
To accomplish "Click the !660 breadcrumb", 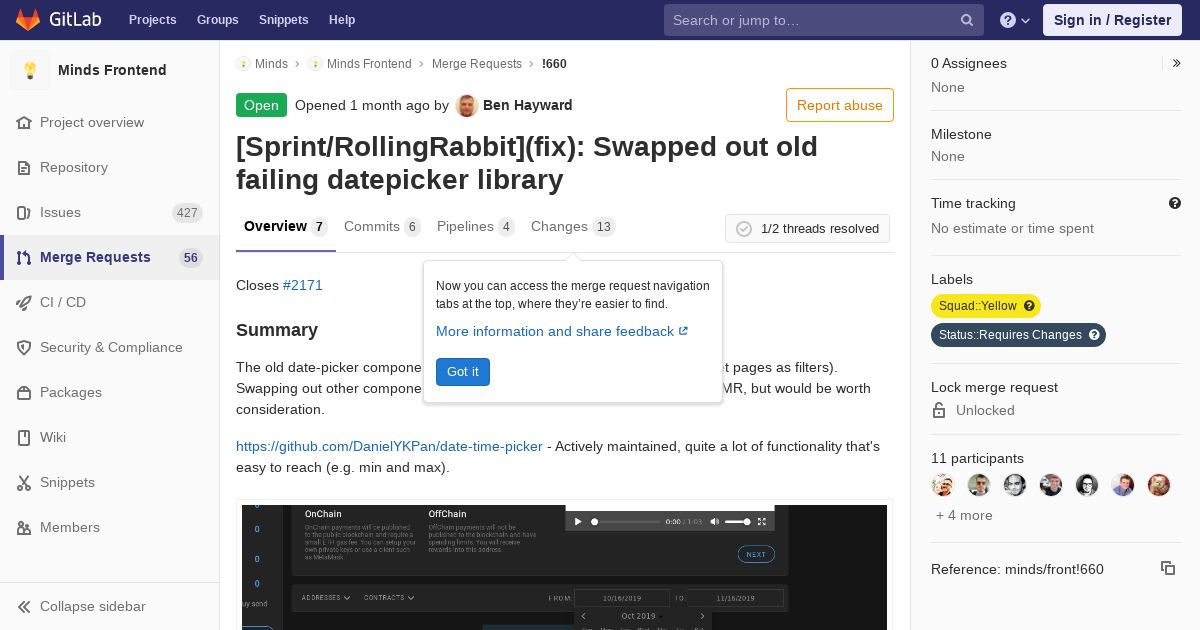I will (554, 64).
